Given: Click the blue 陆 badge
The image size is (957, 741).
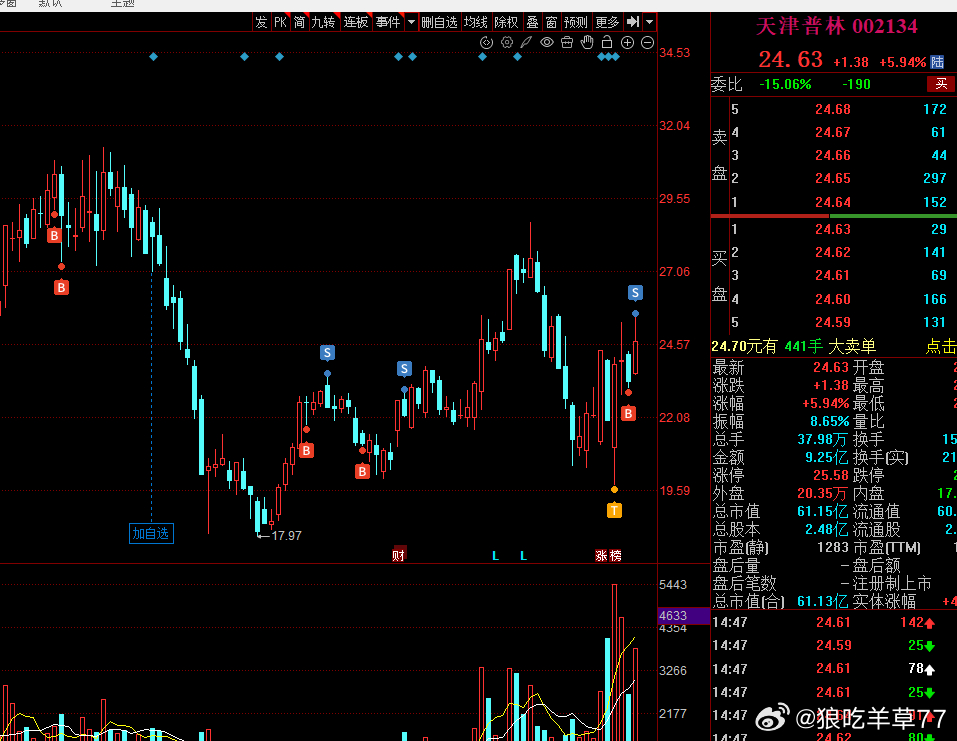Looking at the screenshot, I should tap(937, 62).
